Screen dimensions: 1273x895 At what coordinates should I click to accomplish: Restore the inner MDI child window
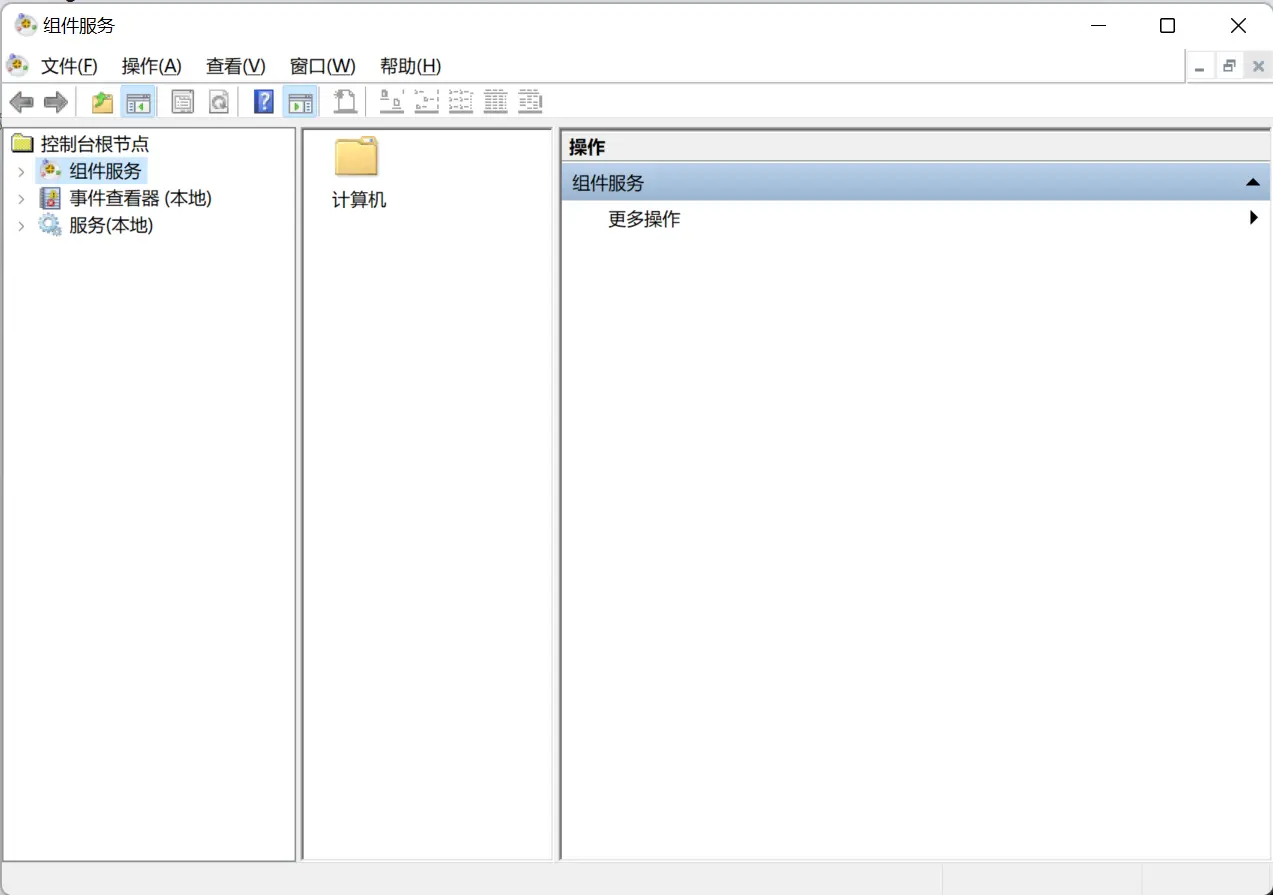(1229, 67)
